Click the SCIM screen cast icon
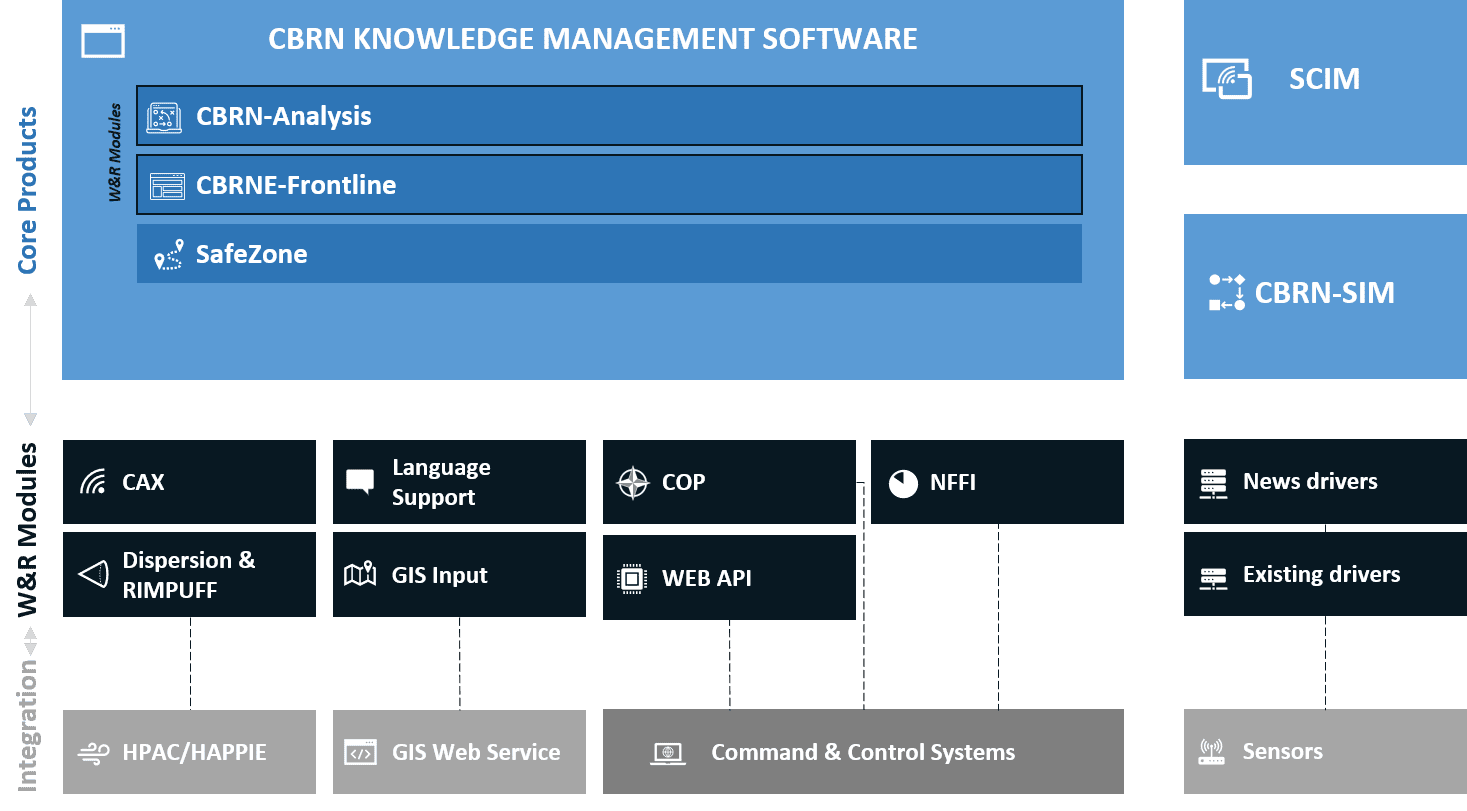The width and height of the screenshot is (1467, 811). tap(1227, 79)
